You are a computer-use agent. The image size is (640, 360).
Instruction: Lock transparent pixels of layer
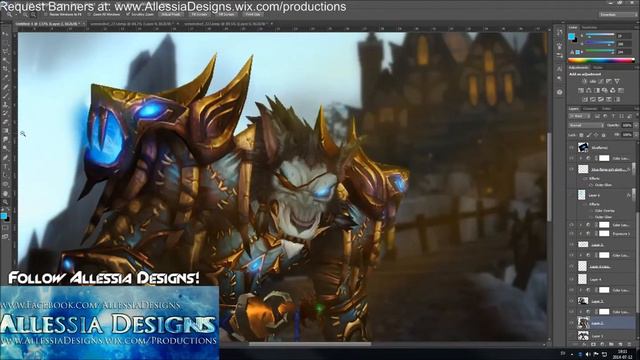point(582,135)
